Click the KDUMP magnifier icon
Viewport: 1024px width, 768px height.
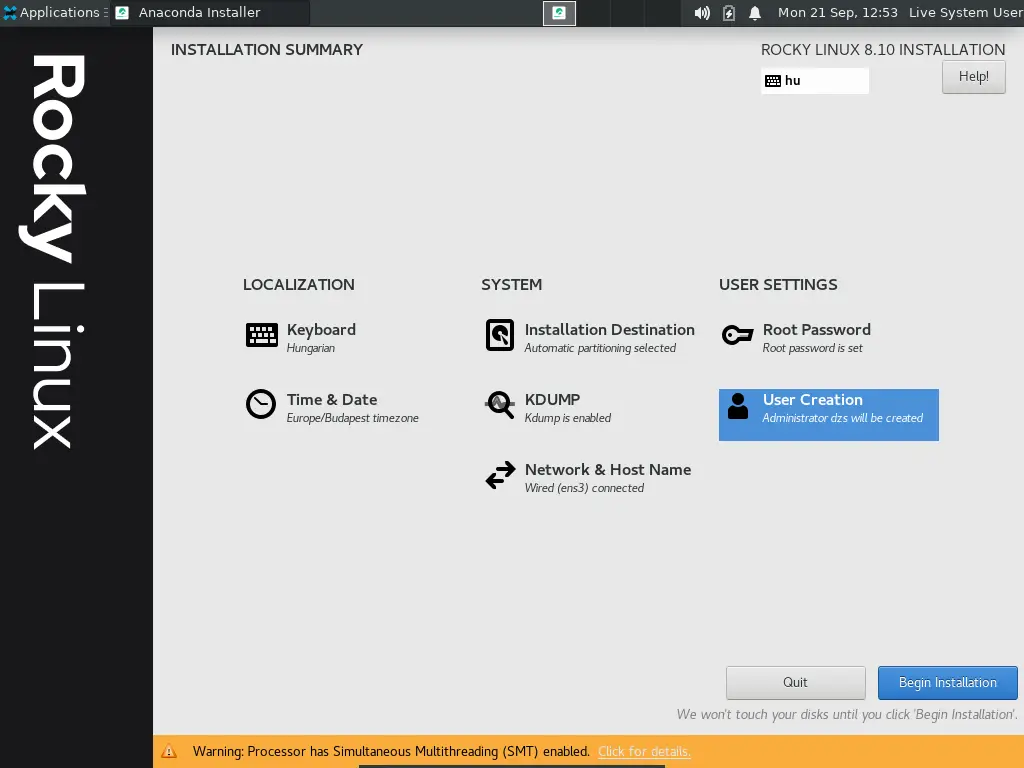(500, 405)
